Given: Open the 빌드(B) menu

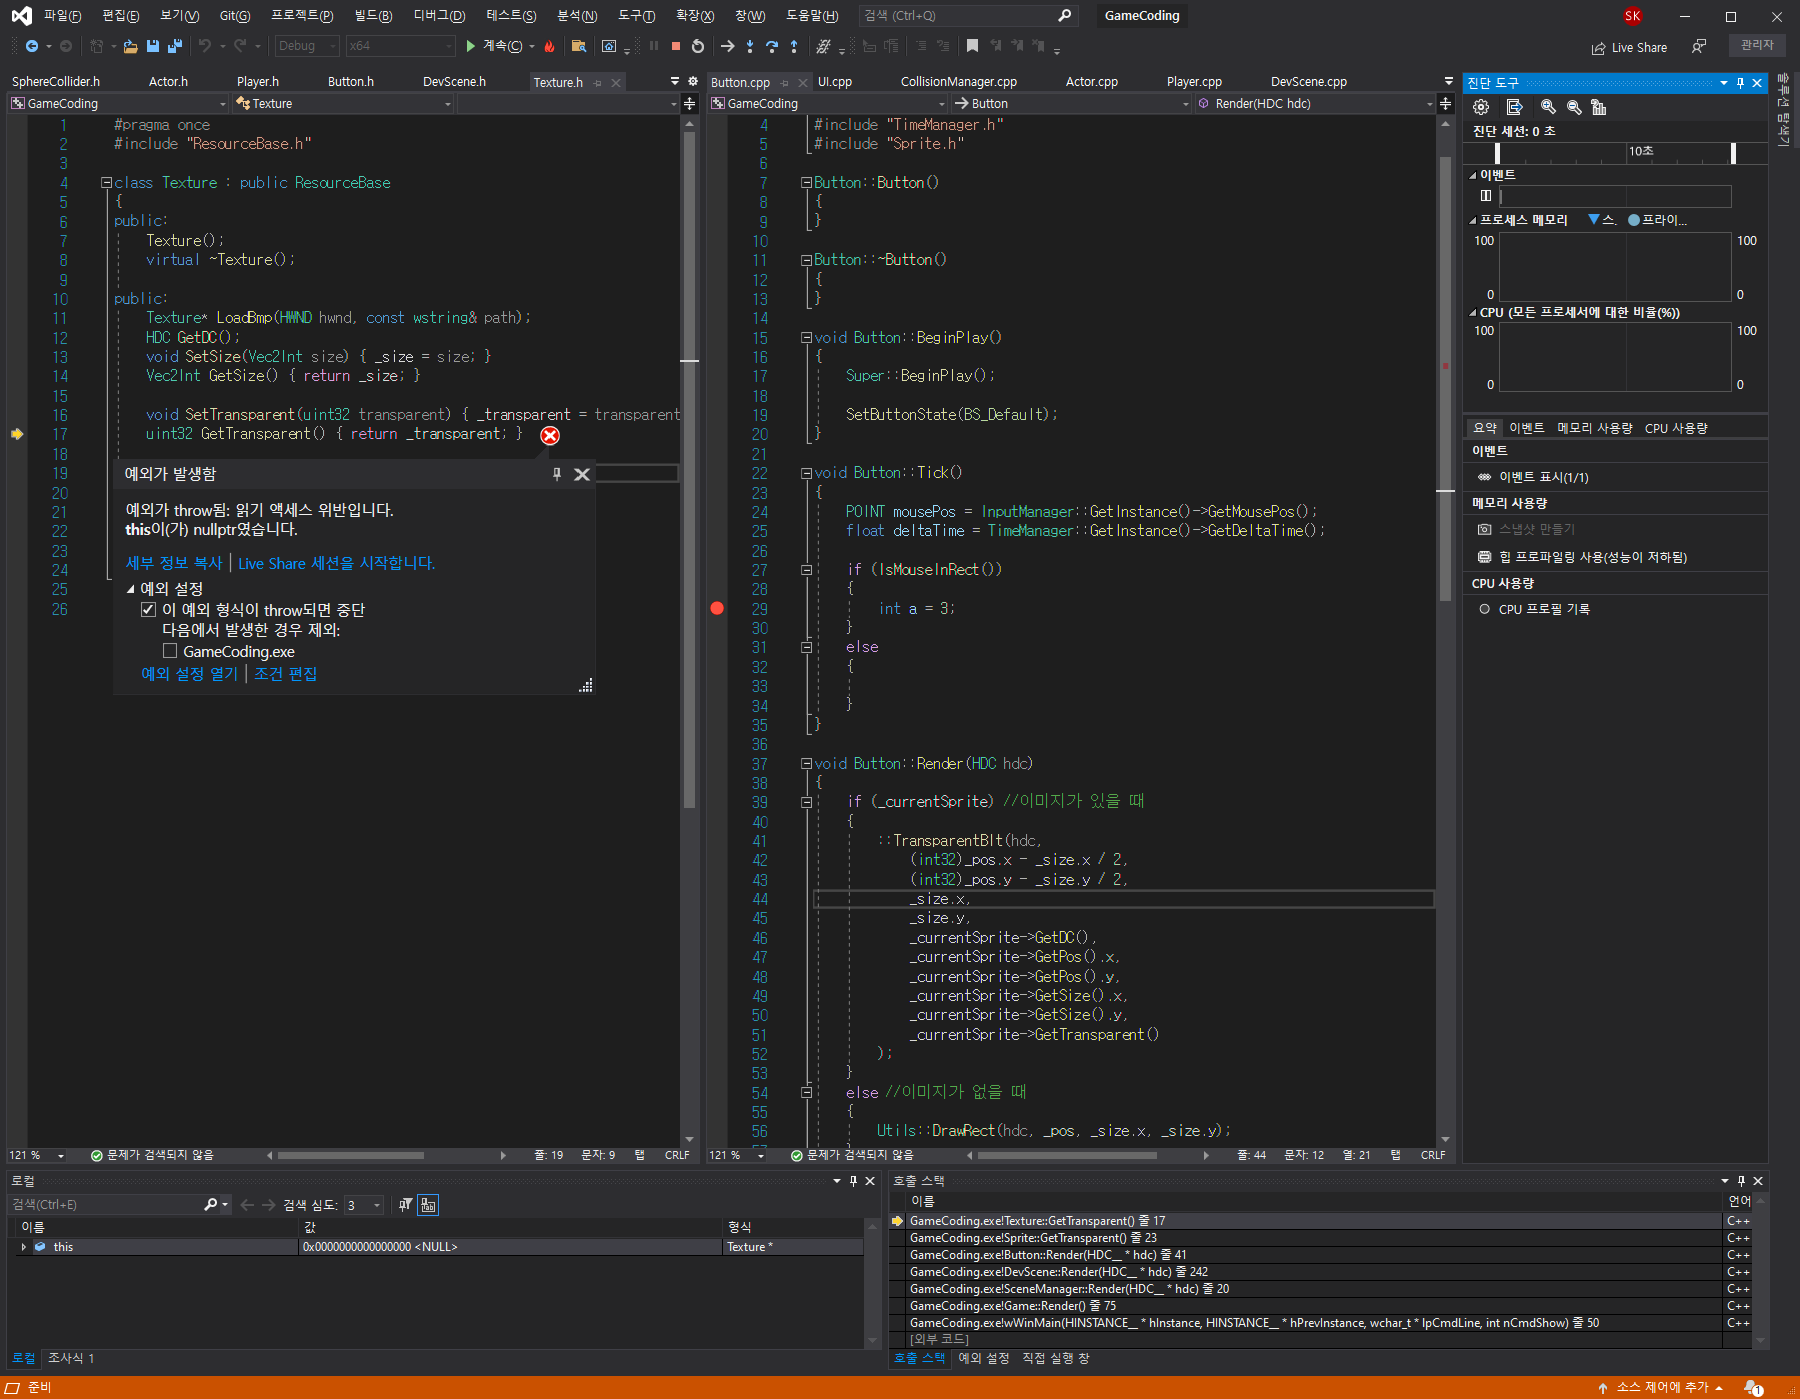Looking at the screenshot, I should [x=373, y=15].
